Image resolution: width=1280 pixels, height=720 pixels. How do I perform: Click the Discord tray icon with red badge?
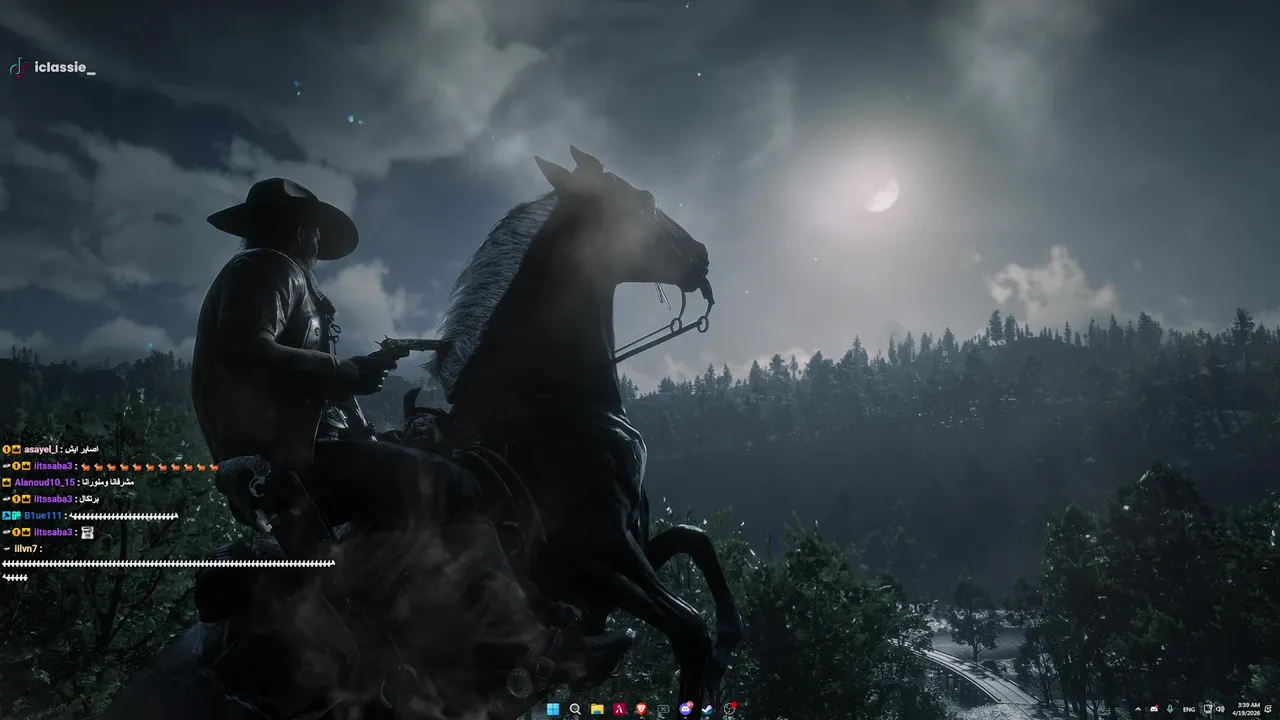coord(1154,708)
